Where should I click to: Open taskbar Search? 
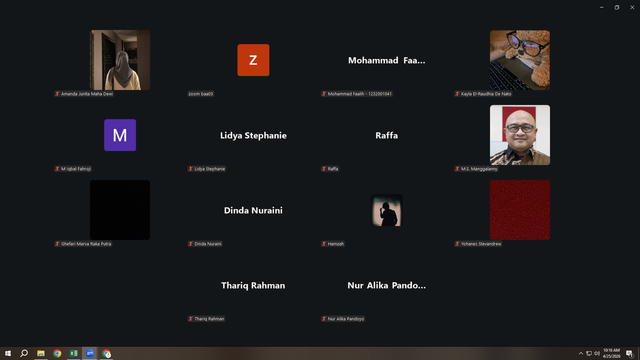click(24, 353)
